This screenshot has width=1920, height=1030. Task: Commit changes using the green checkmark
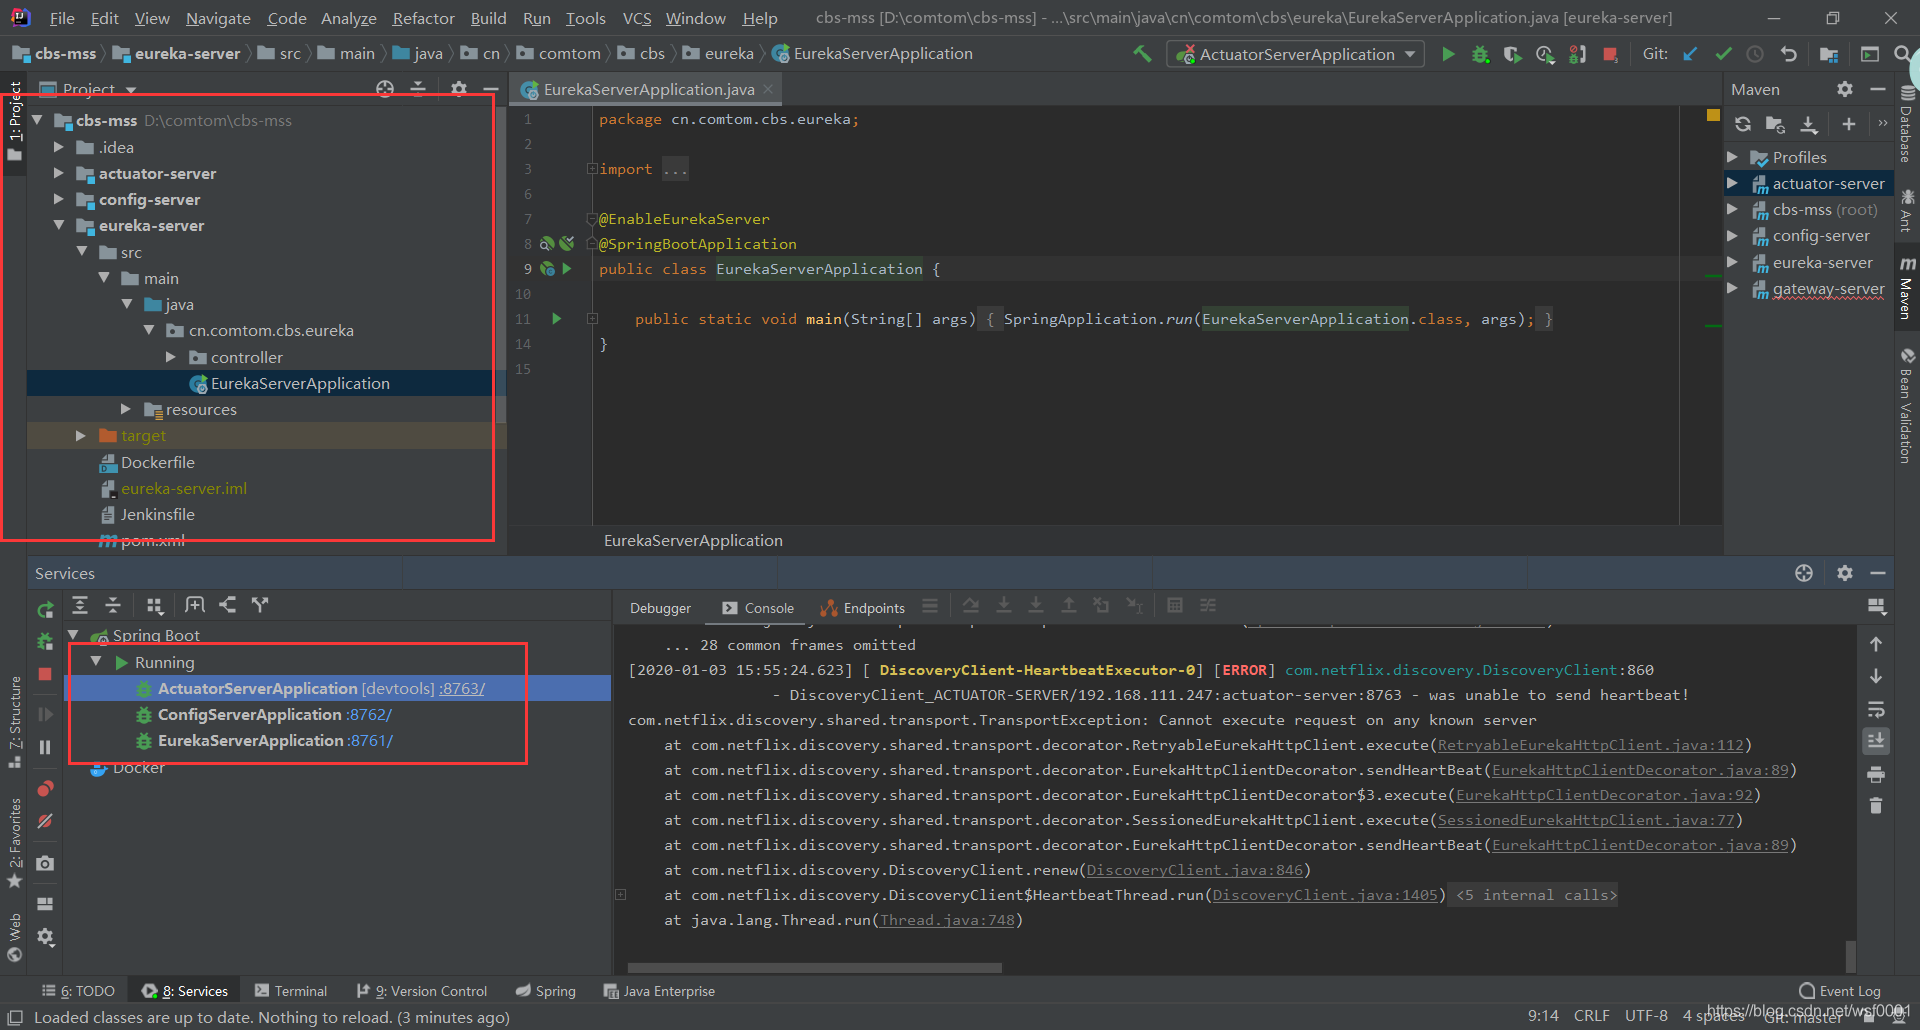click(1723, 54)
